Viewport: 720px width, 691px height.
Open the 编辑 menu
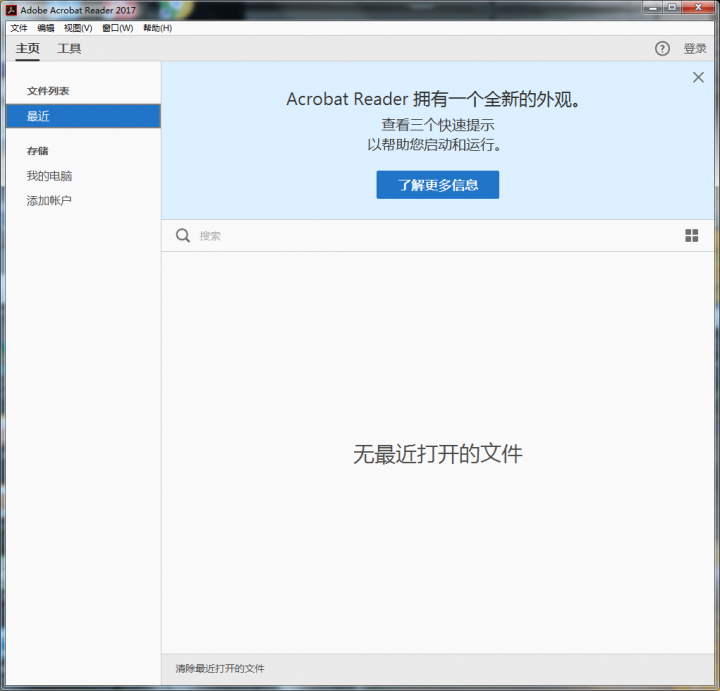(45, 28)
